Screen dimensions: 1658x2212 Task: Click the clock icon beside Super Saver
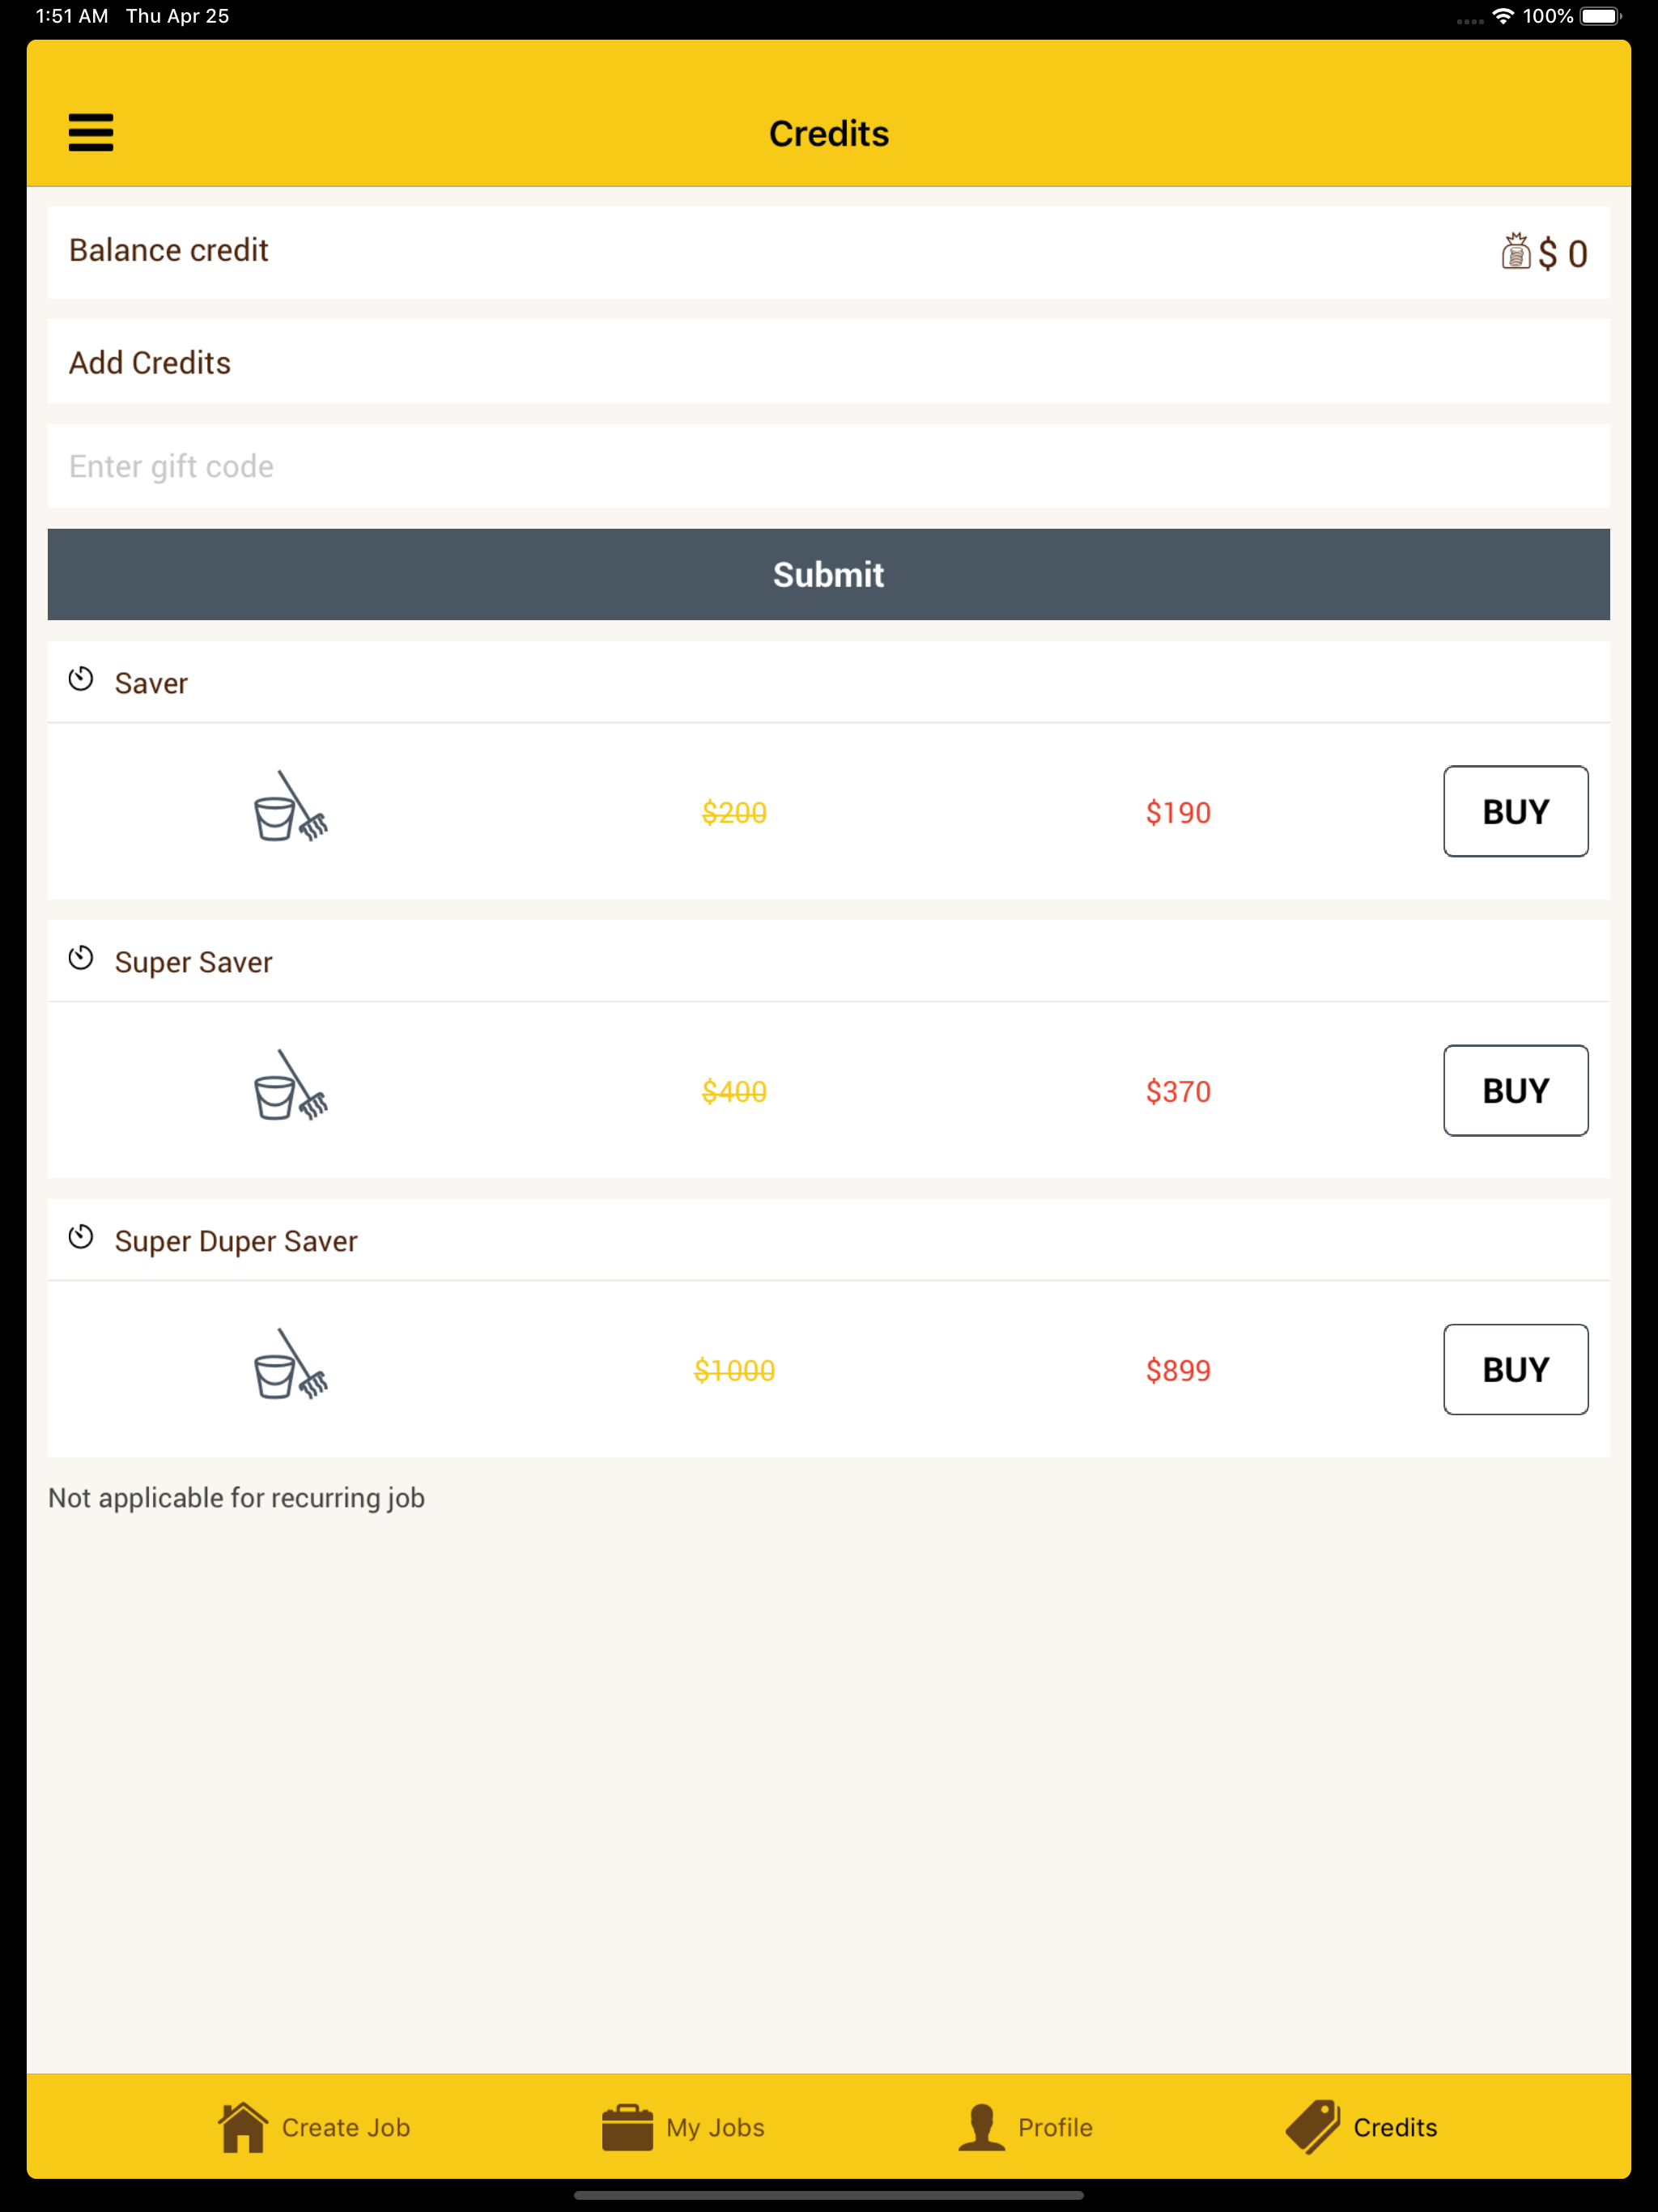pyautogui.click(x=81, y=959)
